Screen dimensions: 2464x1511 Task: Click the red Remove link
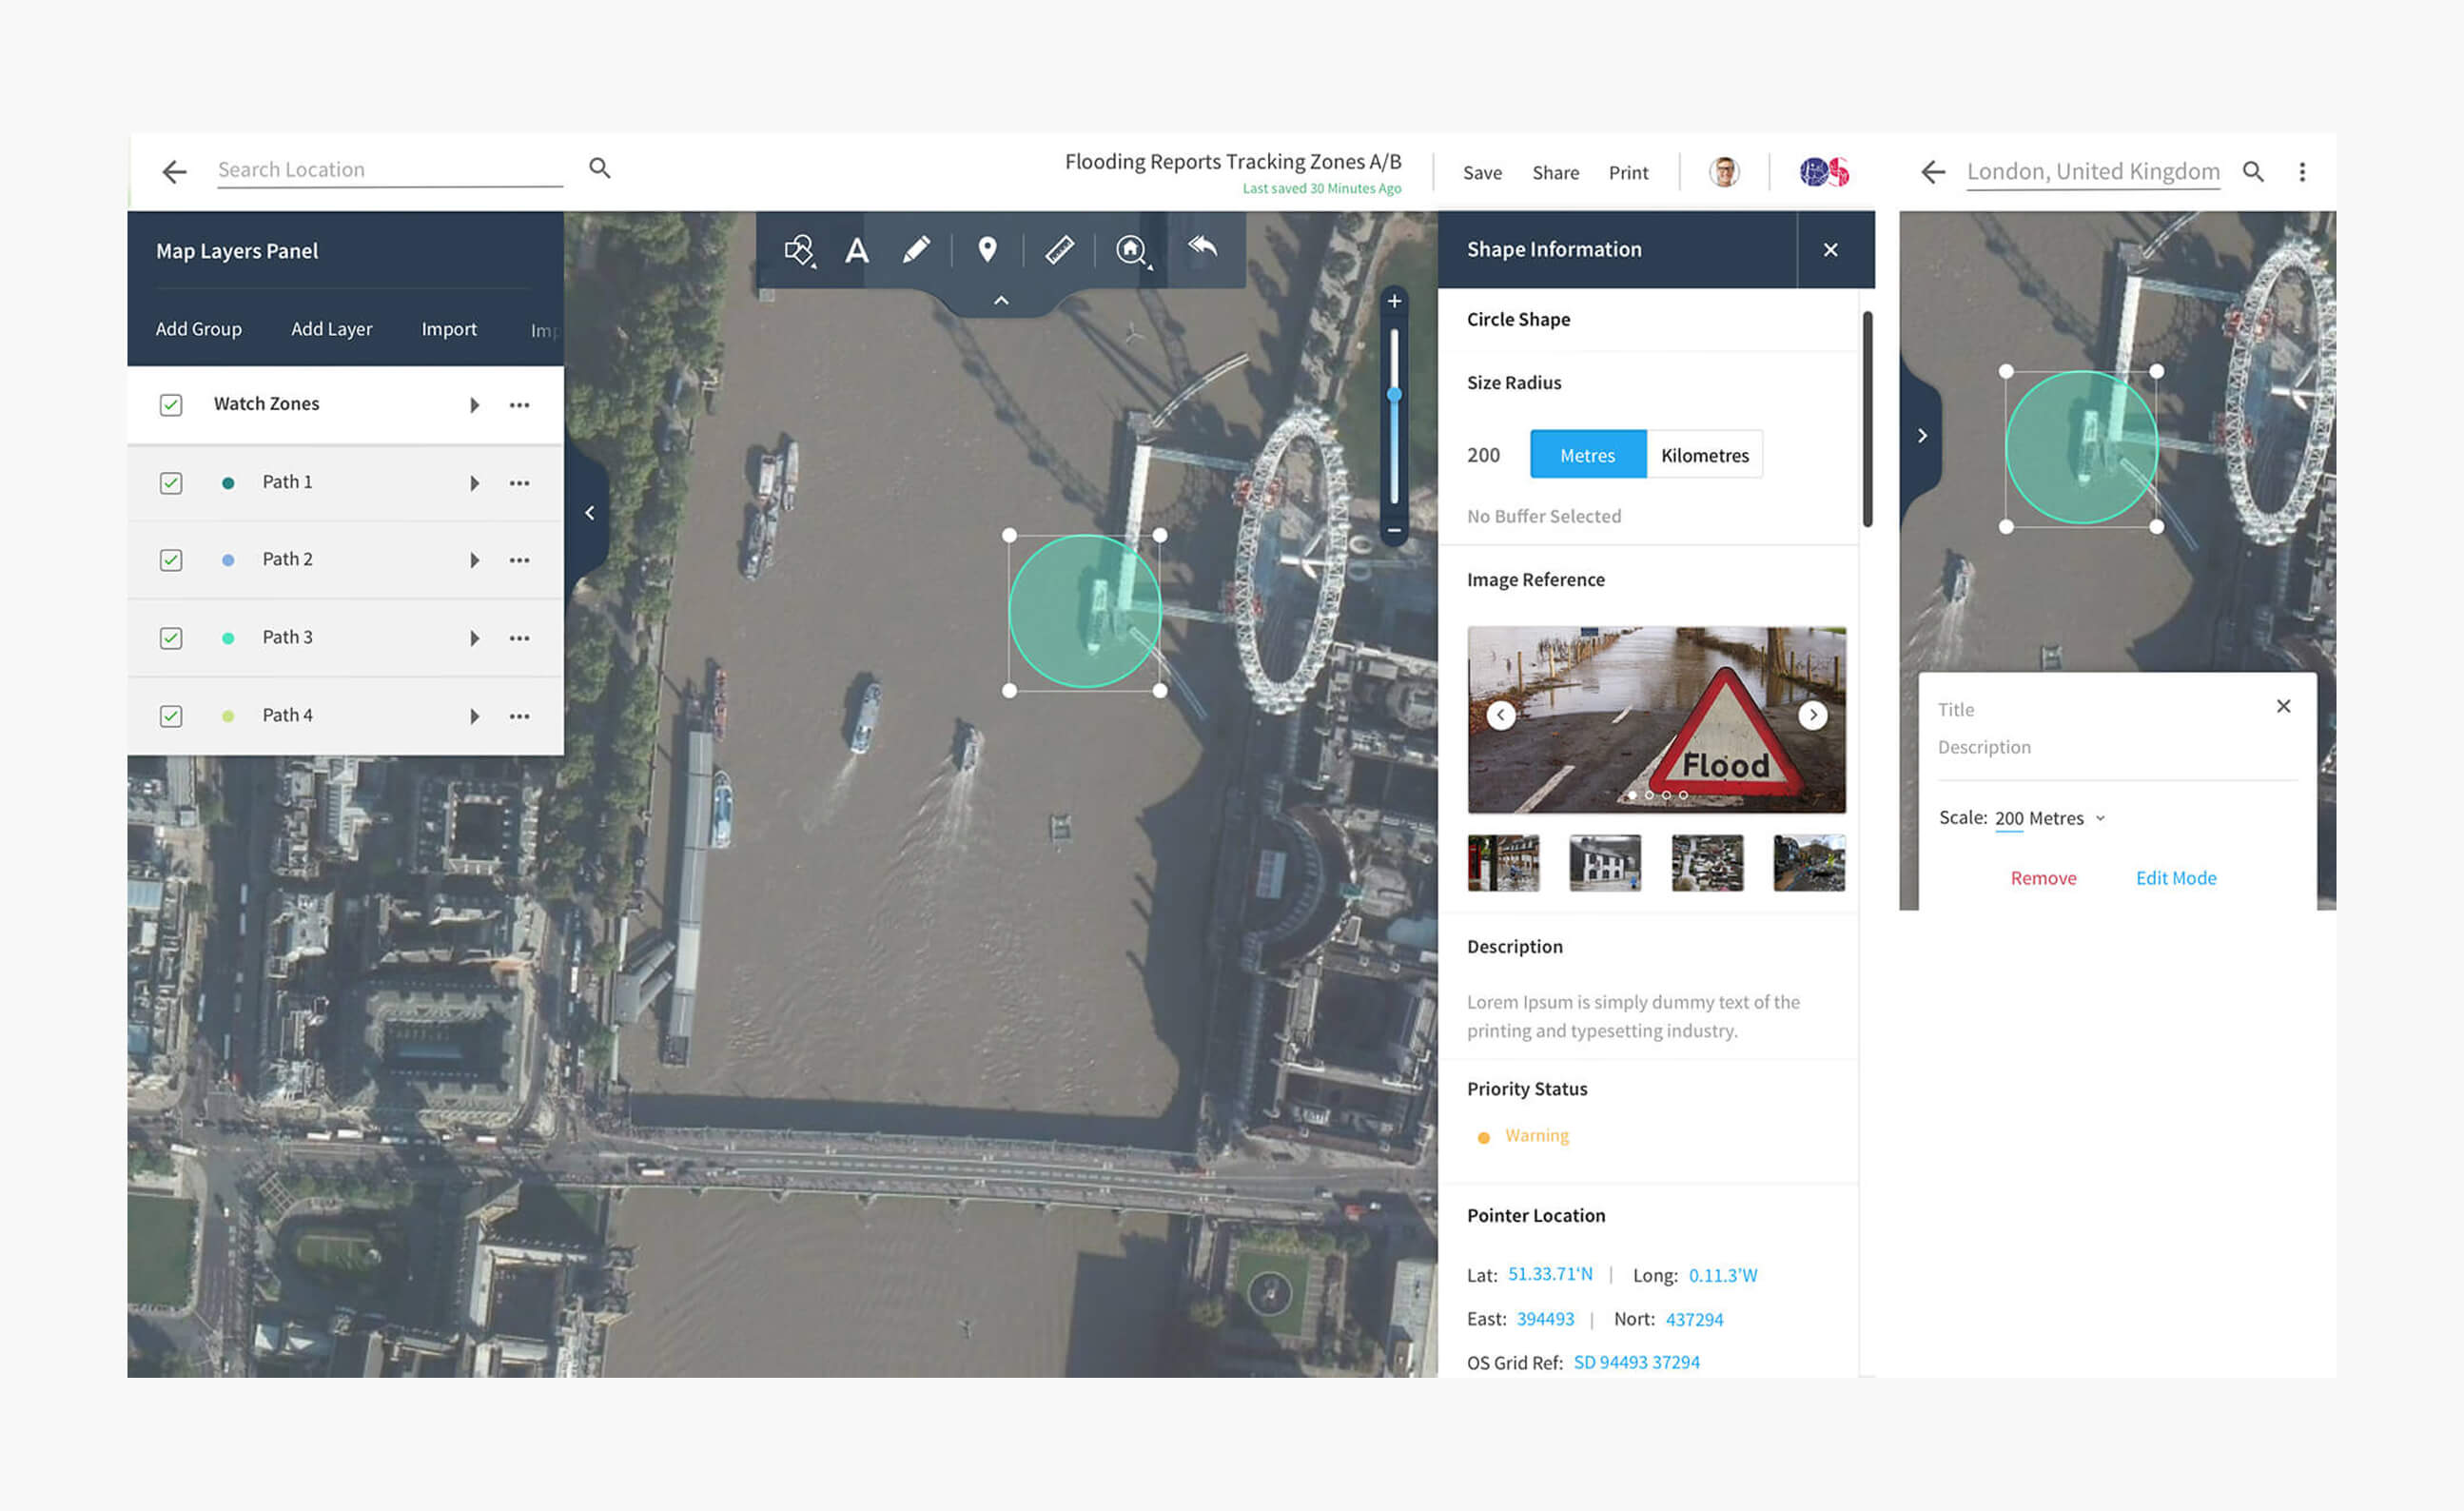[x=2043, y=878]
